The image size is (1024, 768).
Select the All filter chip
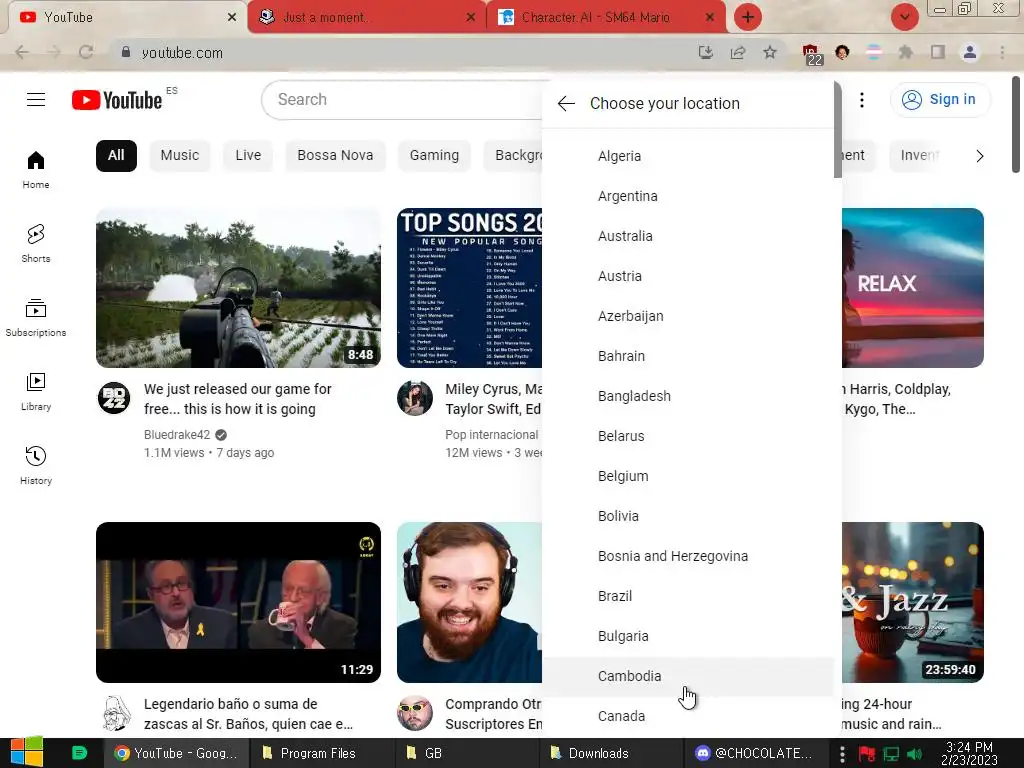click(x=116, y=155)
